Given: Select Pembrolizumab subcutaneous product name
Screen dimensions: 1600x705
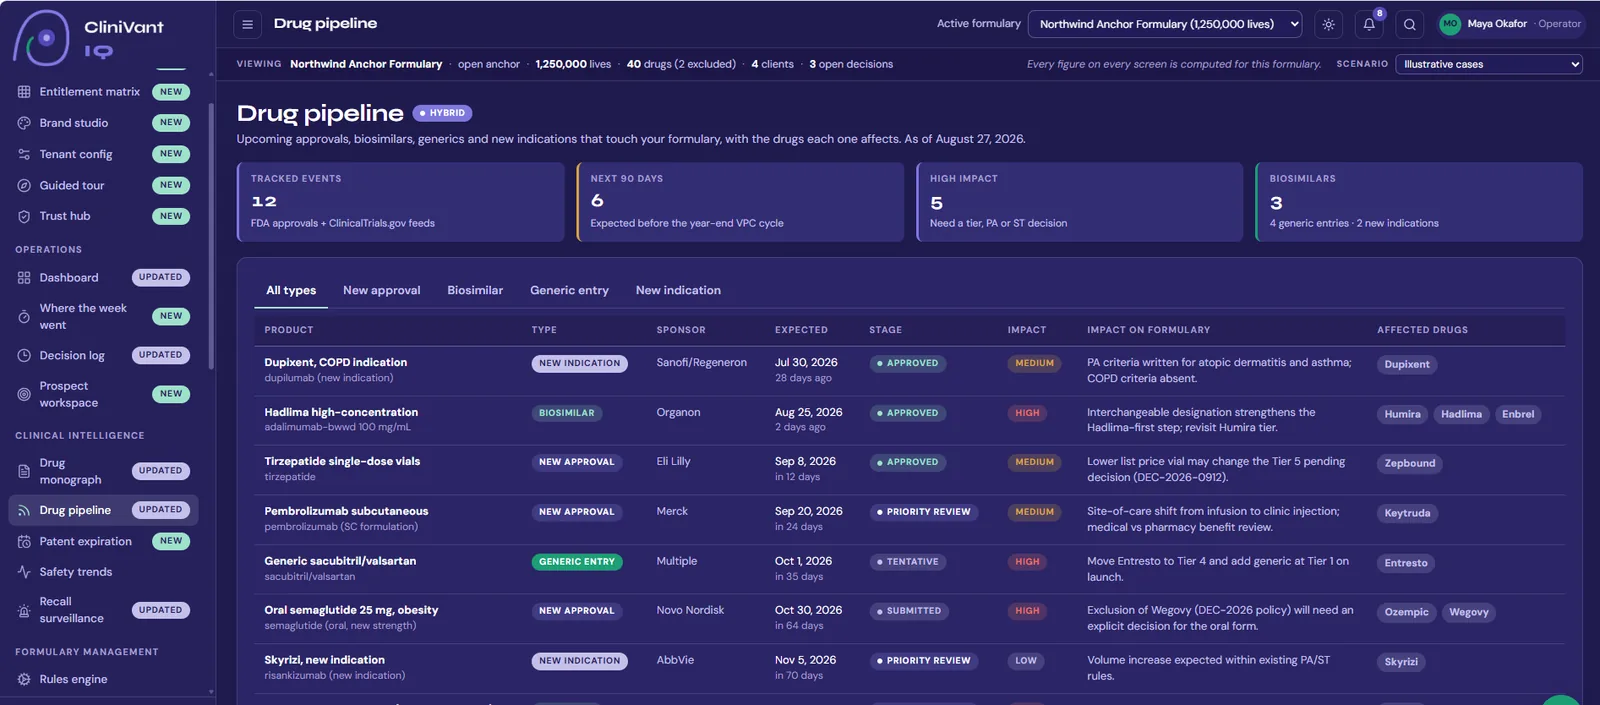Looking at the screenshot, I should tap(346, 511).
